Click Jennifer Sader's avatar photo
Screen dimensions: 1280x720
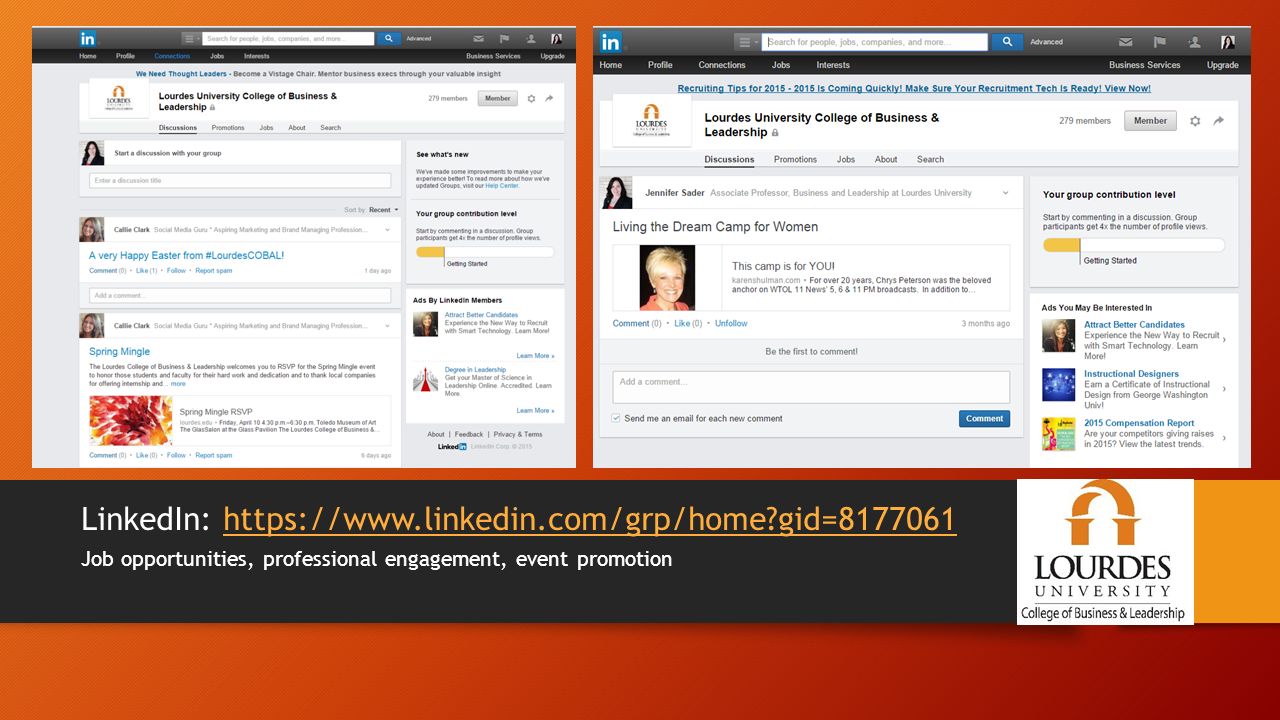616,193
